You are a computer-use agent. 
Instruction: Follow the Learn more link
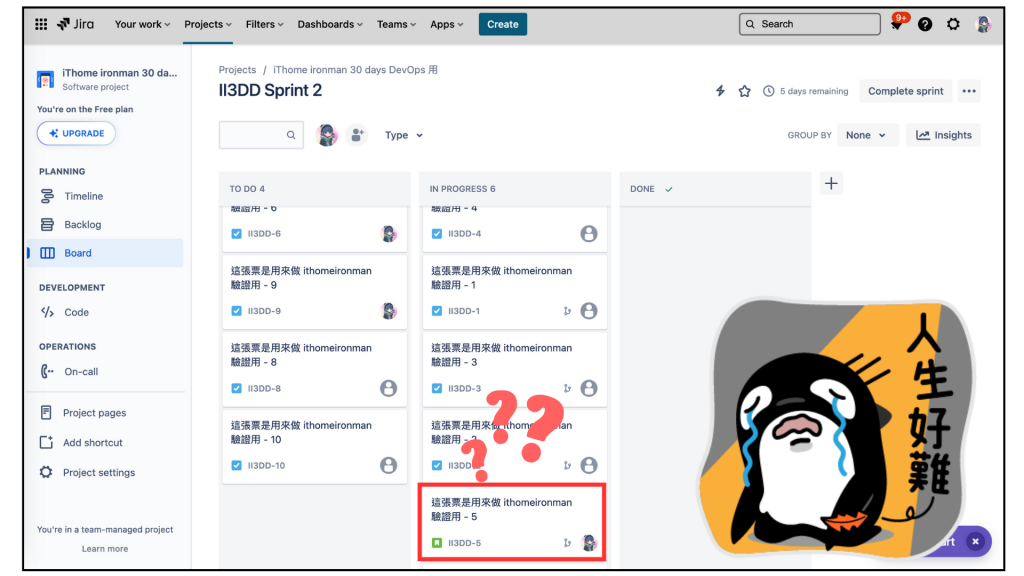point(105,549)
